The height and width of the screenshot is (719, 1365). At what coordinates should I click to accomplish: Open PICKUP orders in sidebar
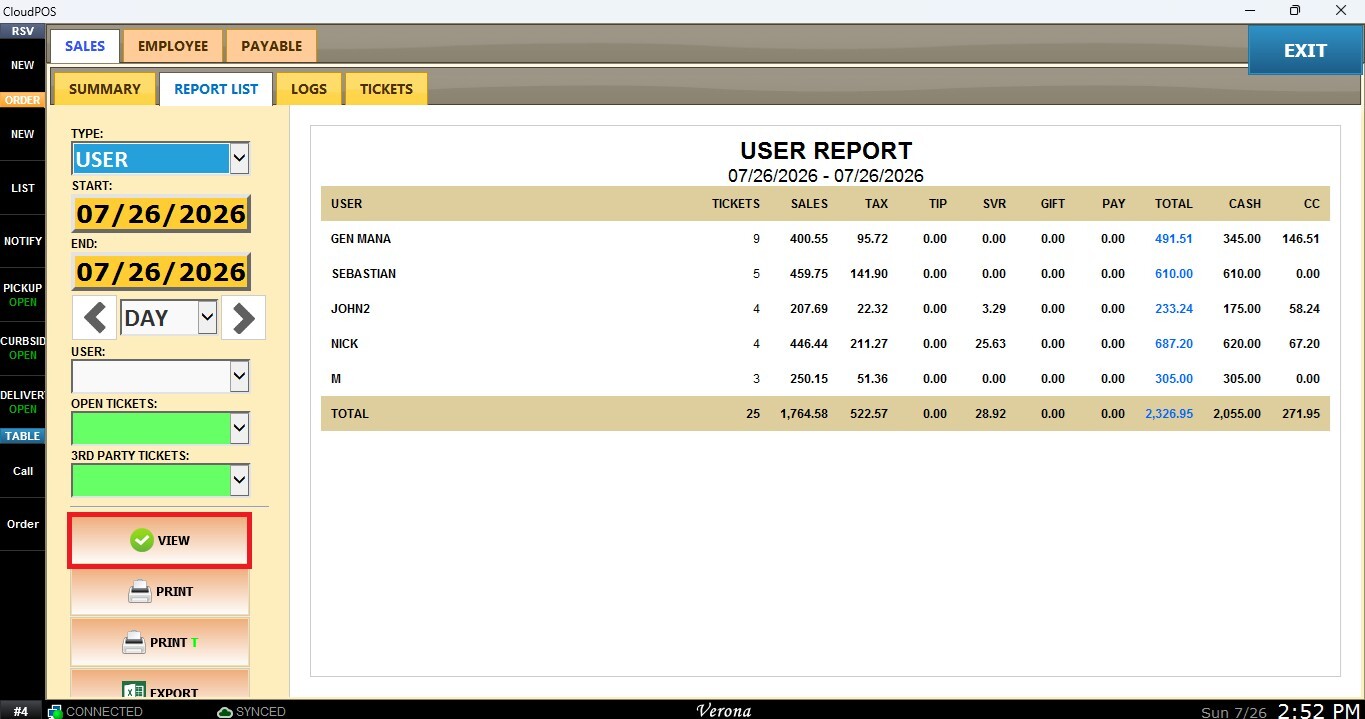tap(22, 294)
